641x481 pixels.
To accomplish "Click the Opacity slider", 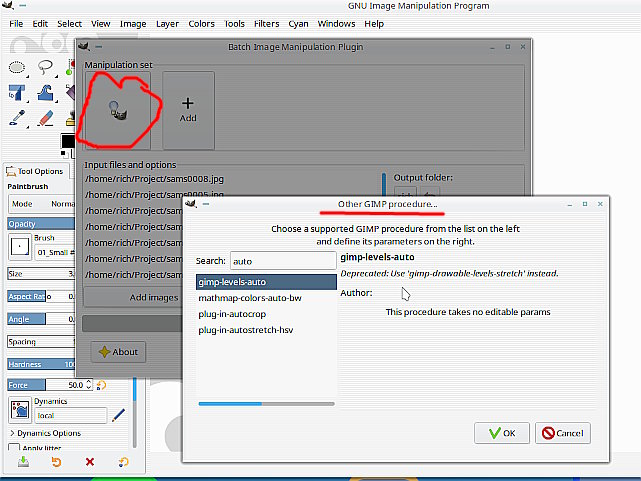I will click(x=41, y=224).
